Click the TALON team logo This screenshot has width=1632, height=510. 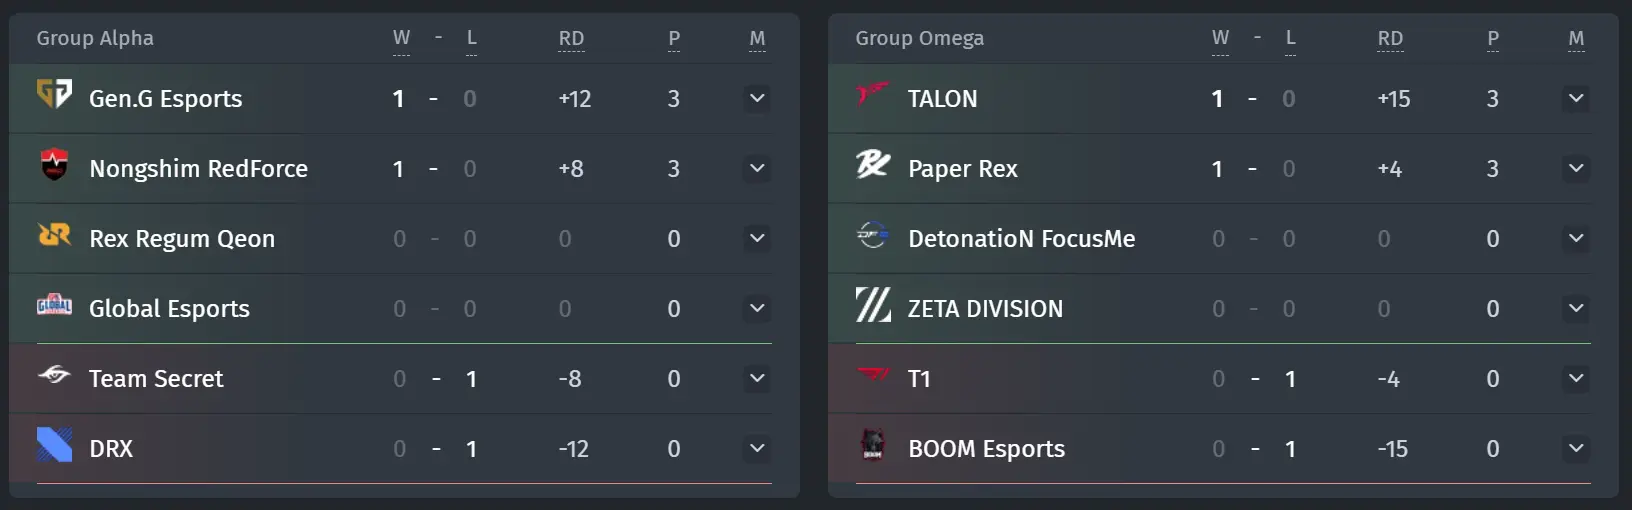coord(873,93)
